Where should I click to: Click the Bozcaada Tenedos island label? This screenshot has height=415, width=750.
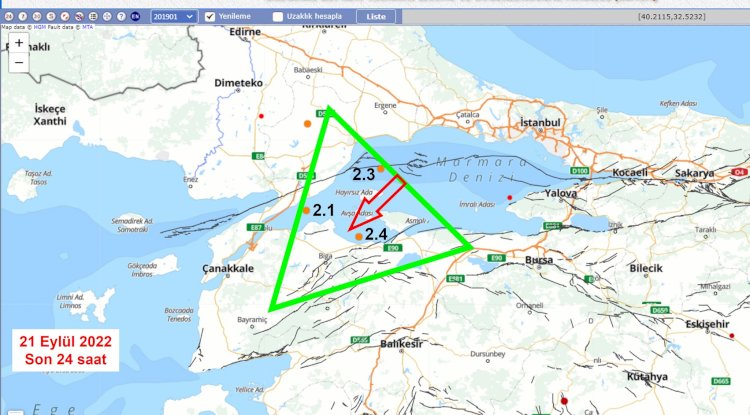179,315
